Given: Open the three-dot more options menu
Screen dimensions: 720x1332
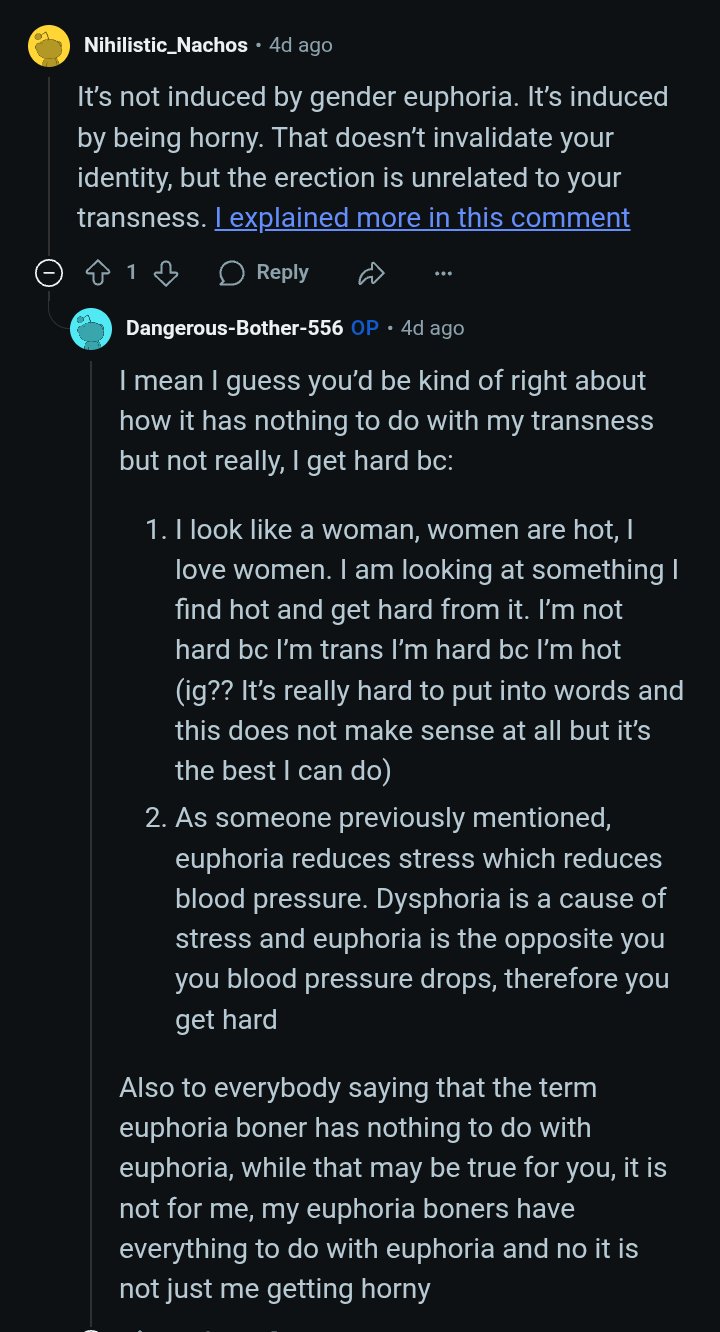Looking at the screenshot, I should (443, 273).
